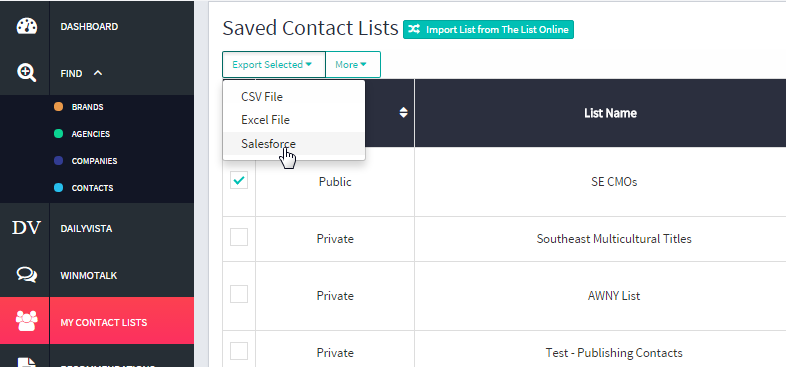
Task: Expand the More dropdown
Action: click(x=353, y=65)
